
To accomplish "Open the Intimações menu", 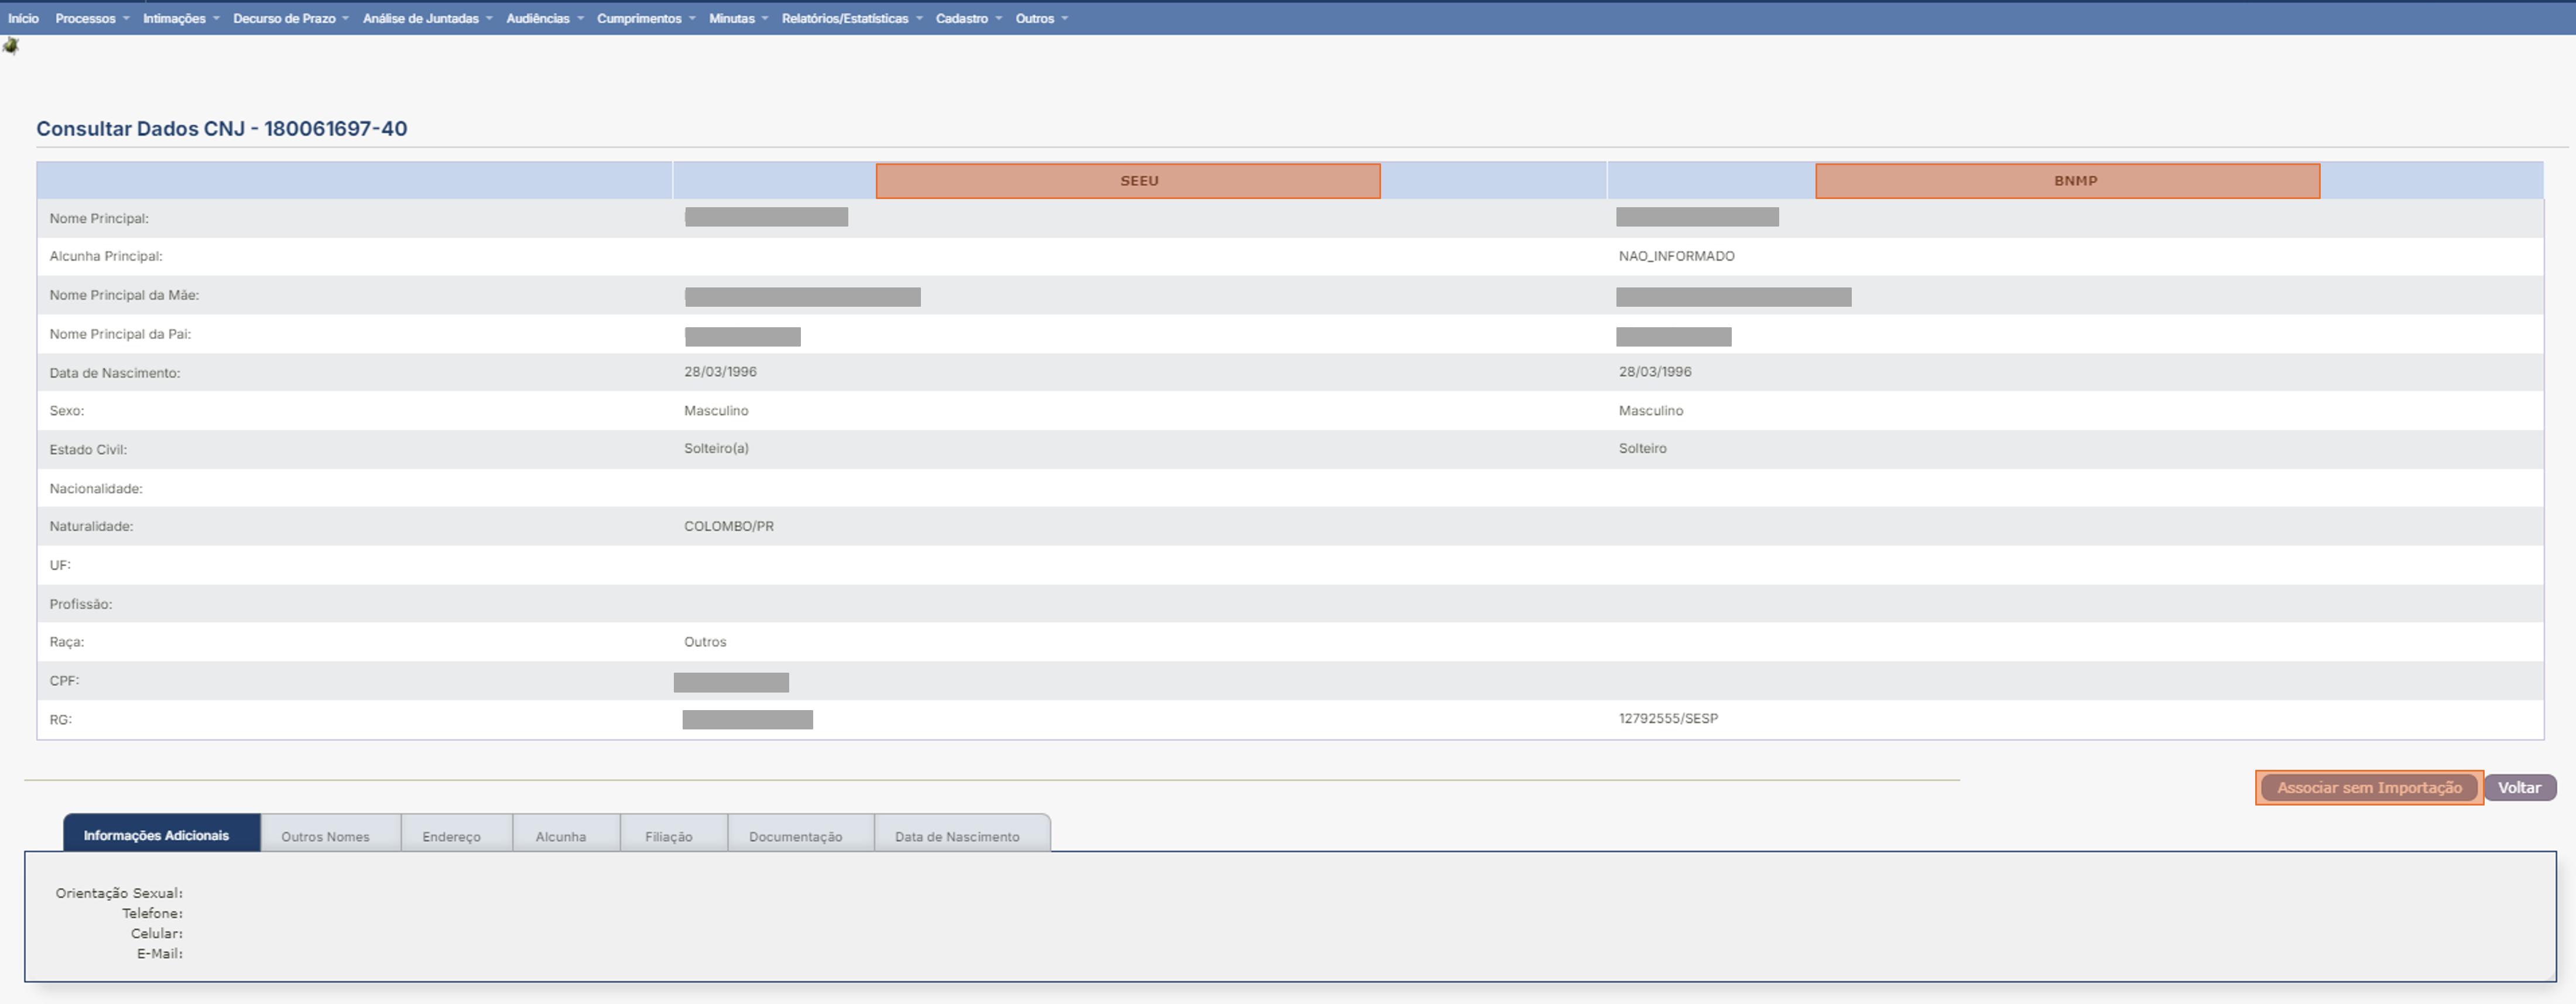I will (x=181, y=18).
